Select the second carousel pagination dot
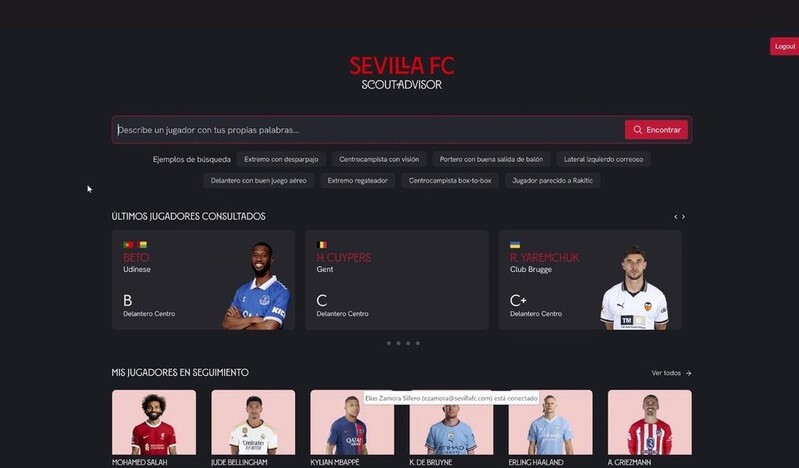The image size is (799, 468). click(398, 343)
